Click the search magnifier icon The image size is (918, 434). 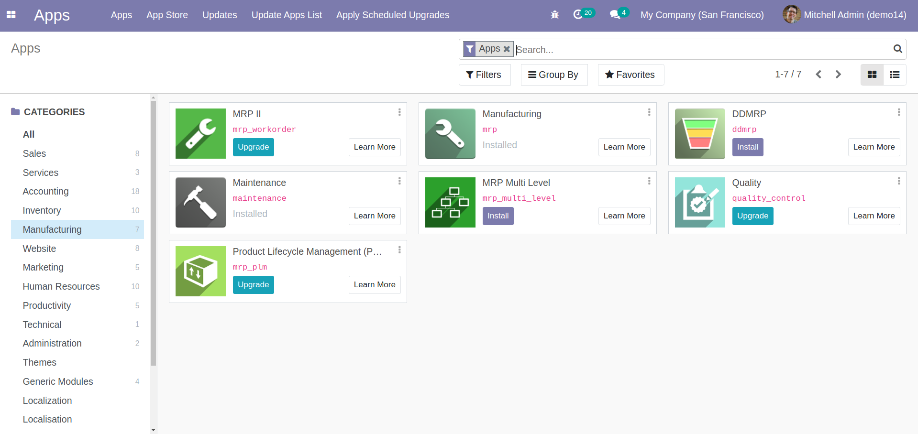[x=898, y=49]
